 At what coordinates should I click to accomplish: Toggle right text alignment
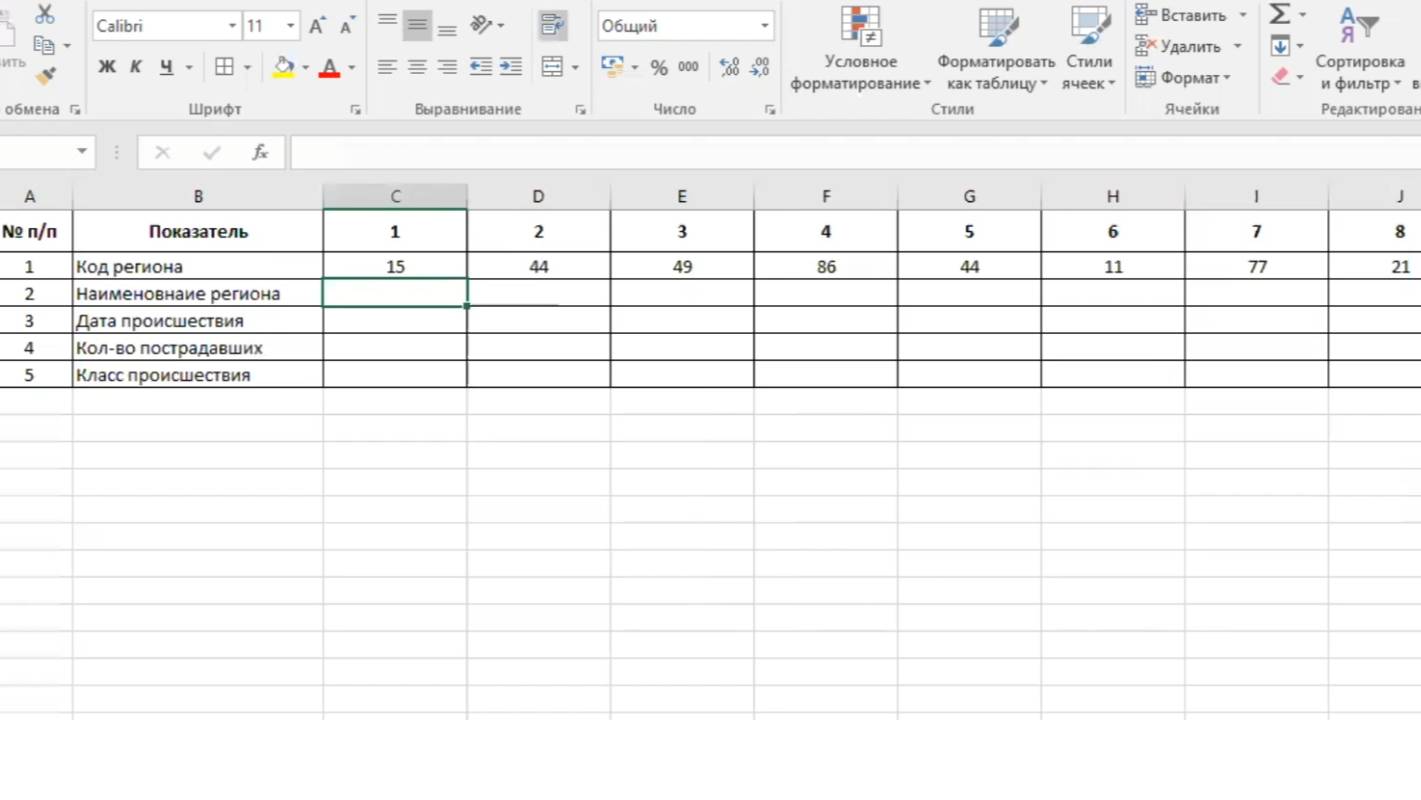[447, 67]
